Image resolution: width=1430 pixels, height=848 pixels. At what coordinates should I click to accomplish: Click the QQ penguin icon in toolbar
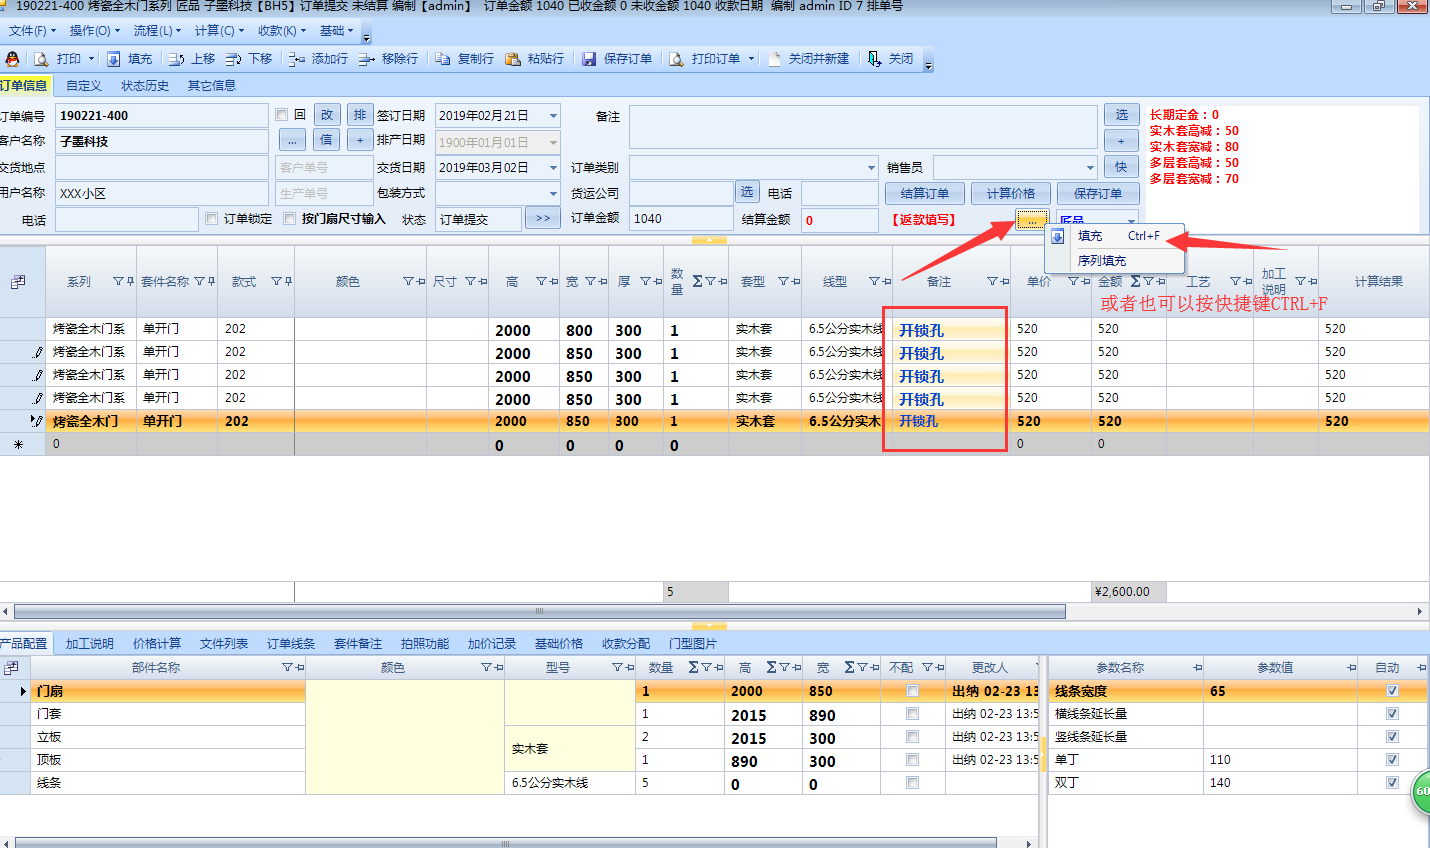pos(12,59)
